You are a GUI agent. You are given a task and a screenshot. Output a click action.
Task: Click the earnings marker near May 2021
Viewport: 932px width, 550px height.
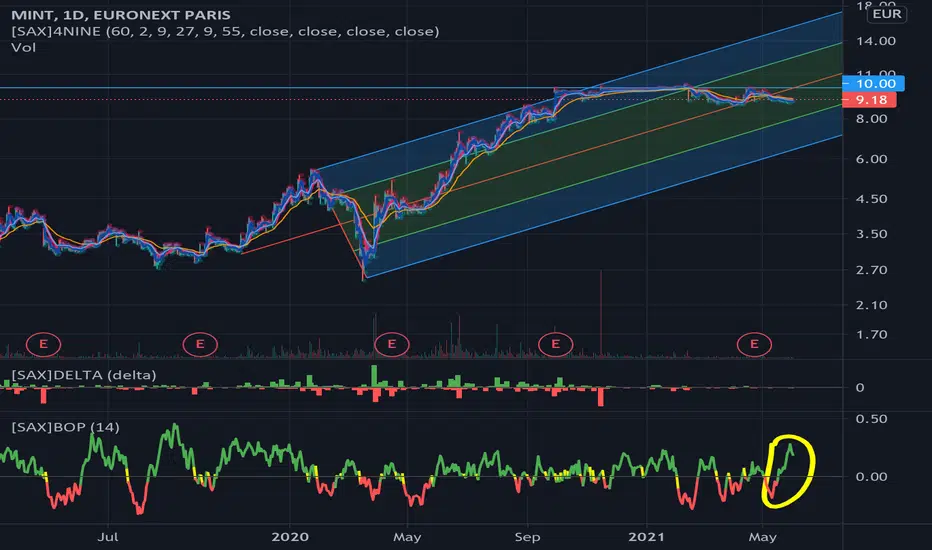[x=754, y=344]
